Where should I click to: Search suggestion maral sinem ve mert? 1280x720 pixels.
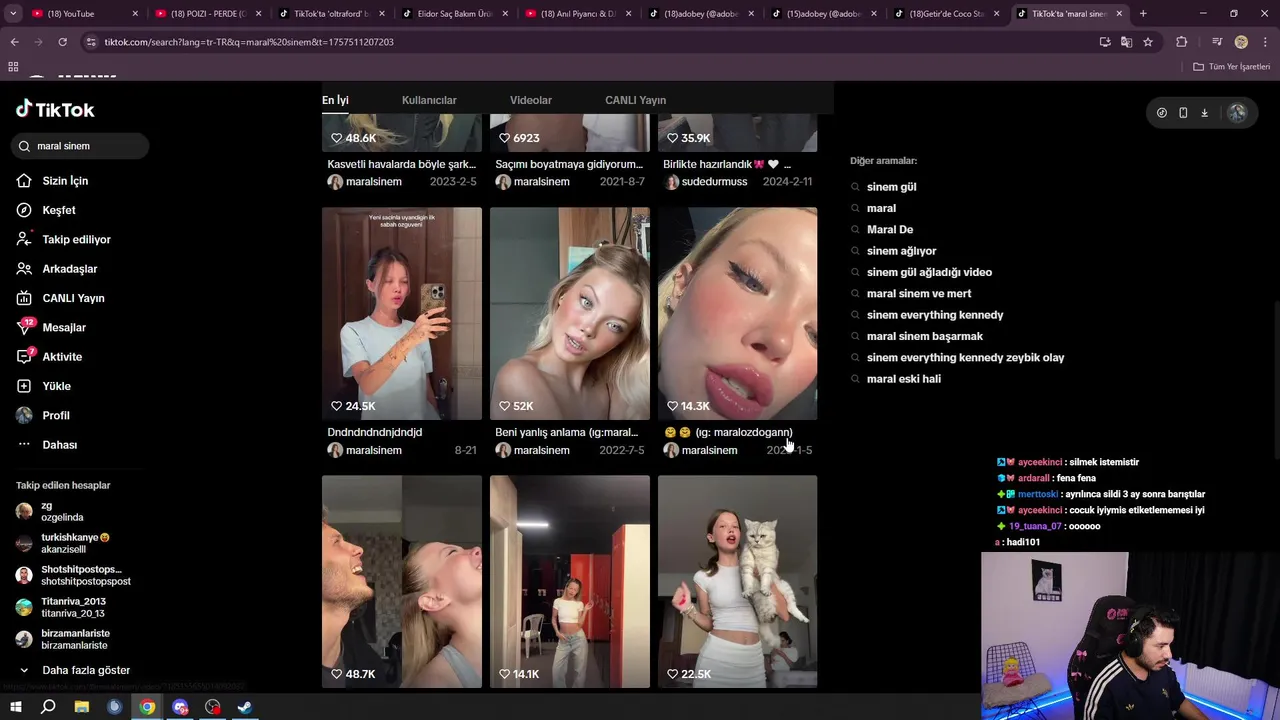[x=918, y=294]
